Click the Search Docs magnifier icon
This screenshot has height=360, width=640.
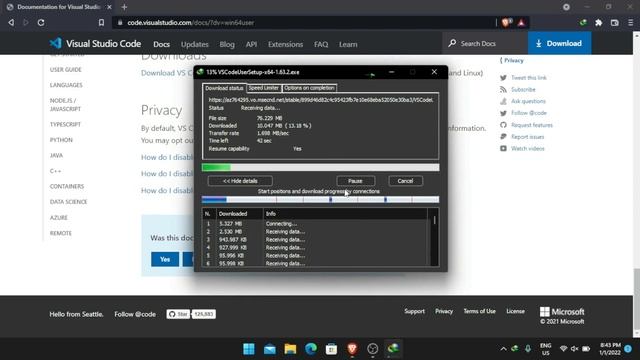(x=452, y=43)
